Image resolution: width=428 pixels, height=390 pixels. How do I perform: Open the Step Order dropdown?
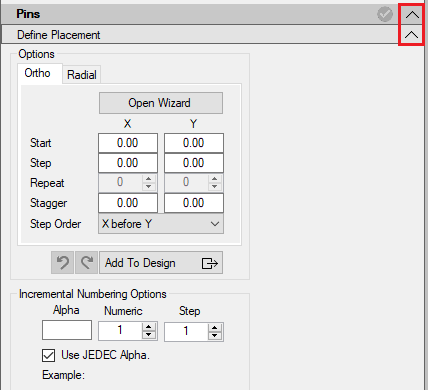point(161,224)
